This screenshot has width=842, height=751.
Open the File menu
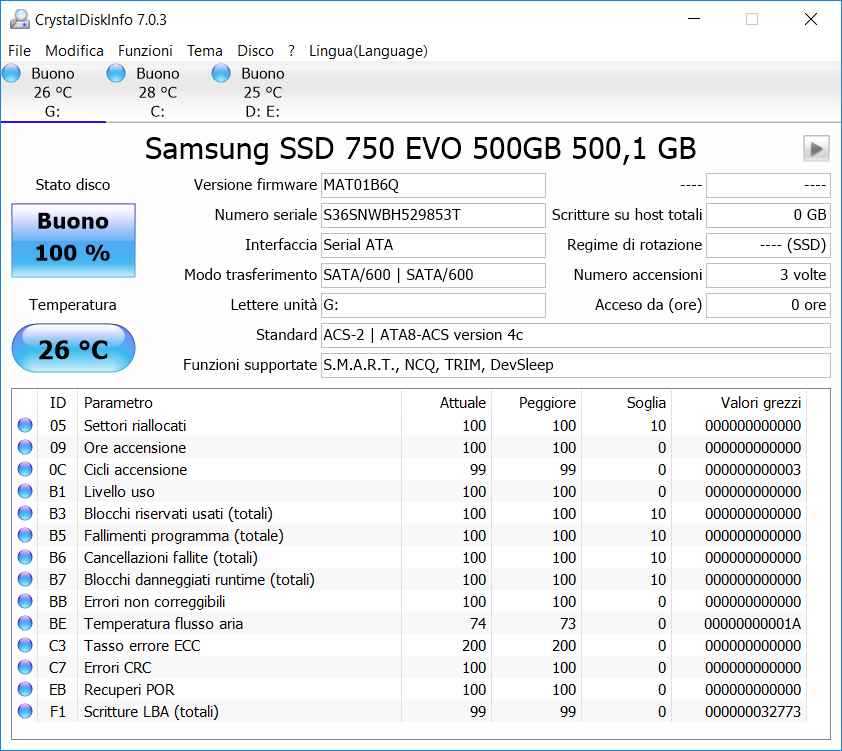coord(19,51)
